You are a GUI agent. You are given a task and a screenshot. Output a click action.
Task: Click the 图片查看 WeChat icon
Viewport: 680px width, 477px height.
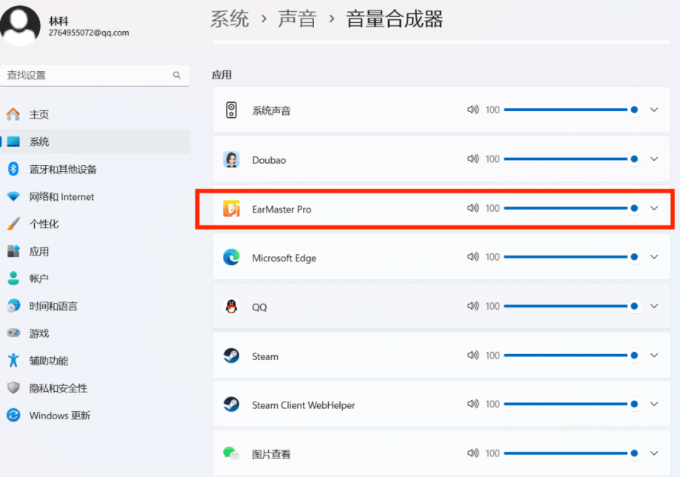[x=231, y=453]
